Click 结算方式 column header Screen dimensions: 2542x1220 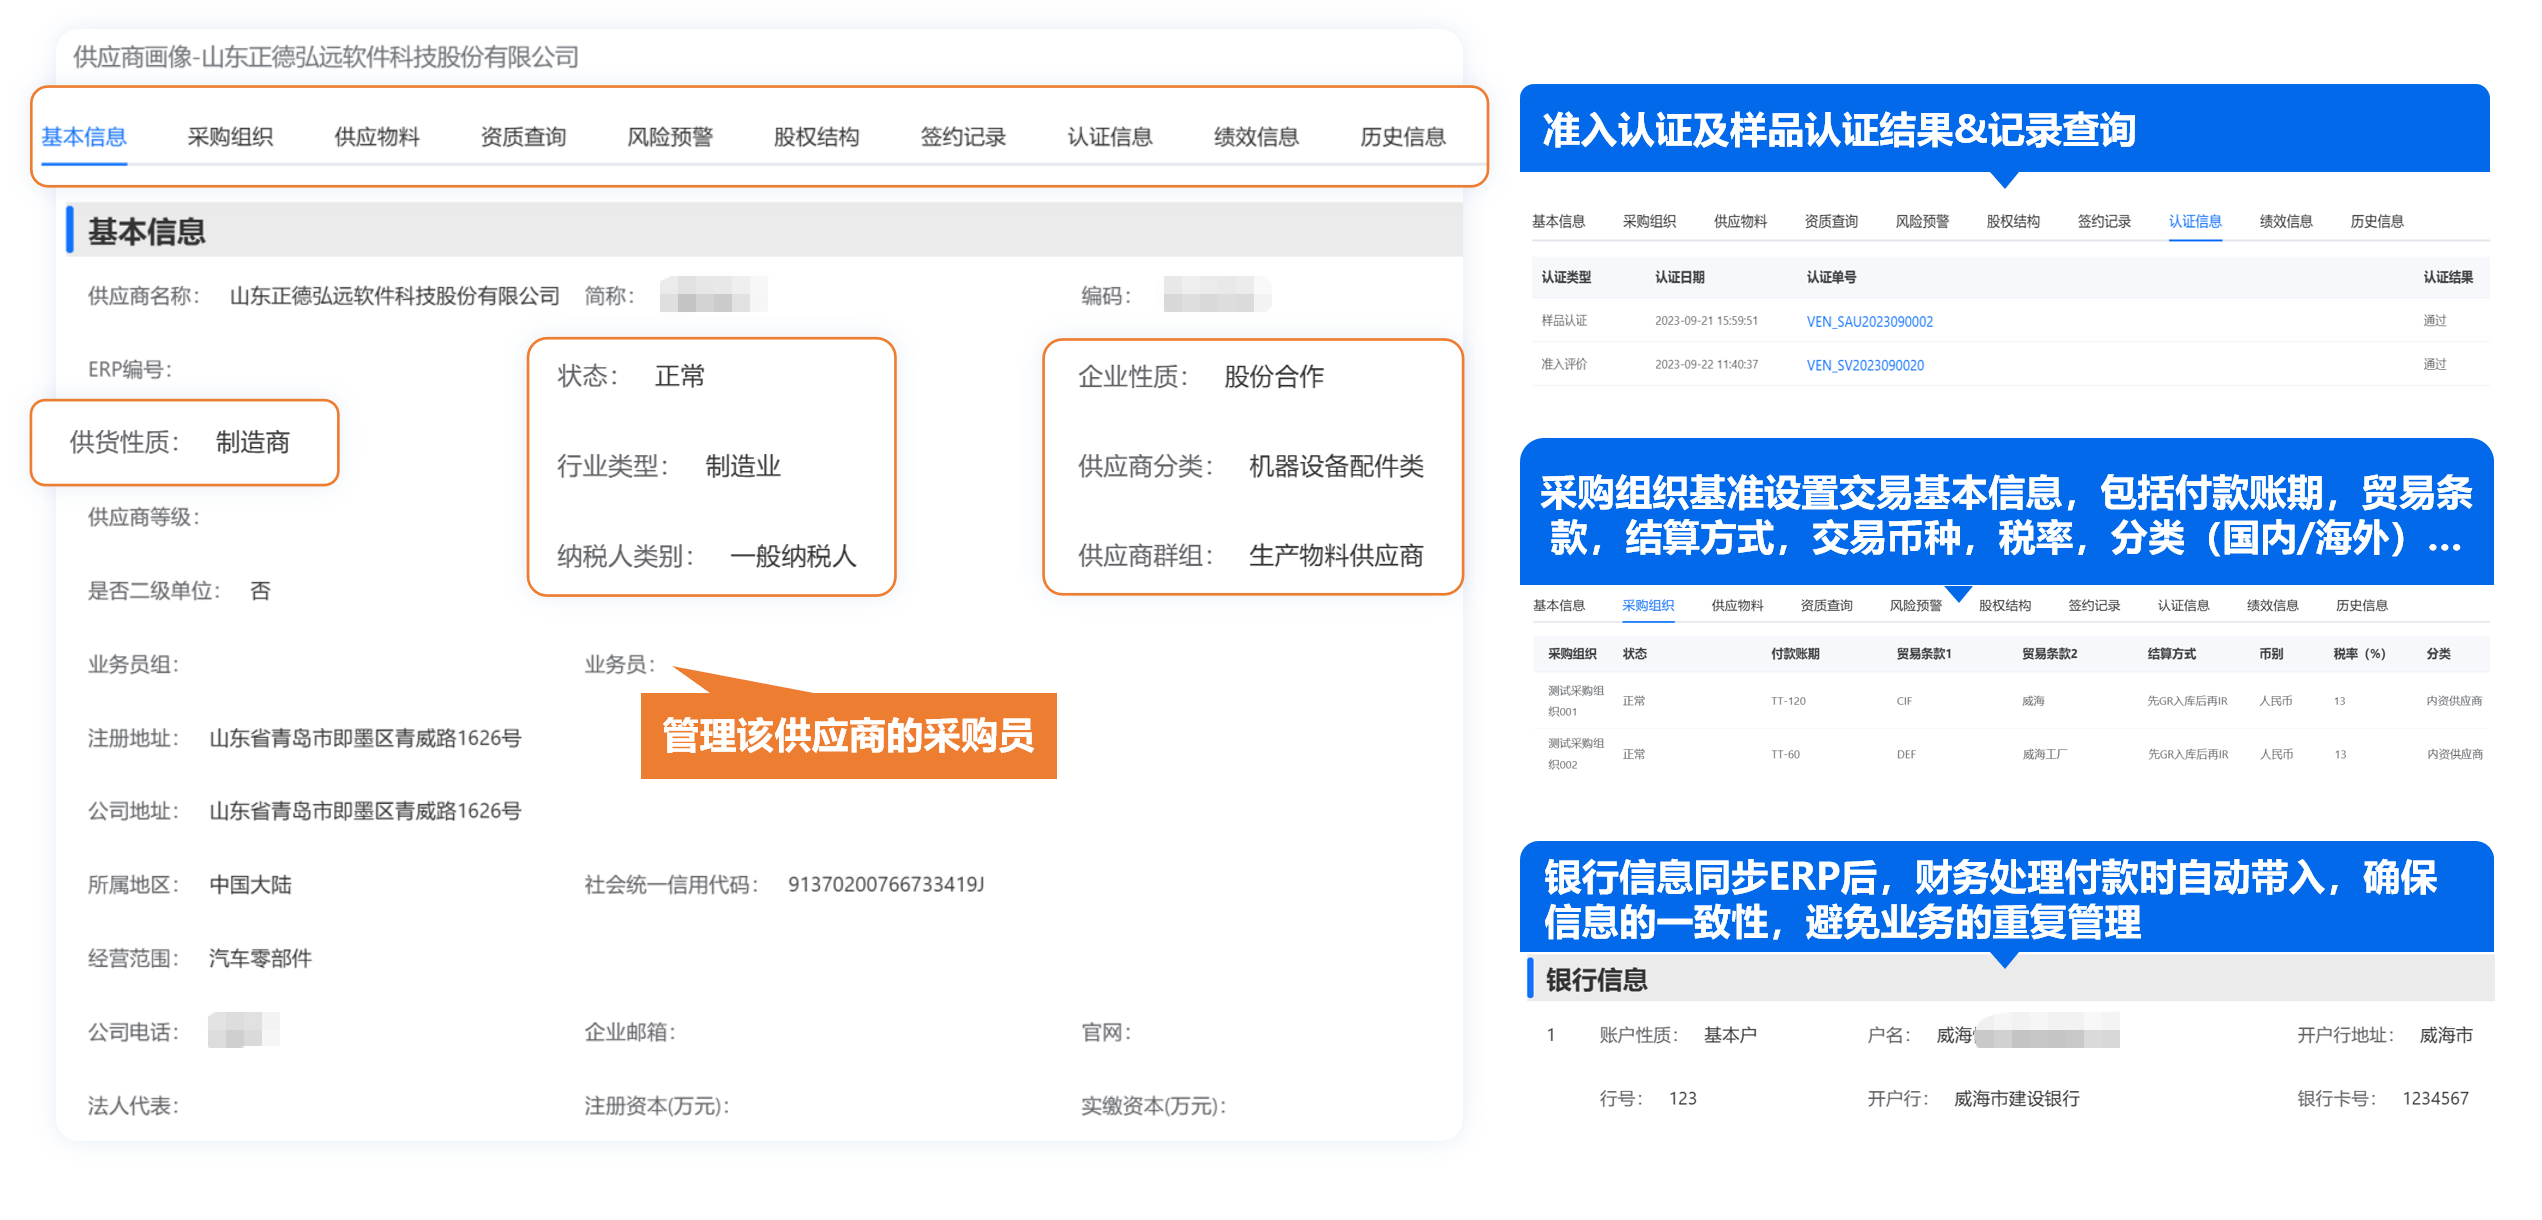tap(2172, 654)
